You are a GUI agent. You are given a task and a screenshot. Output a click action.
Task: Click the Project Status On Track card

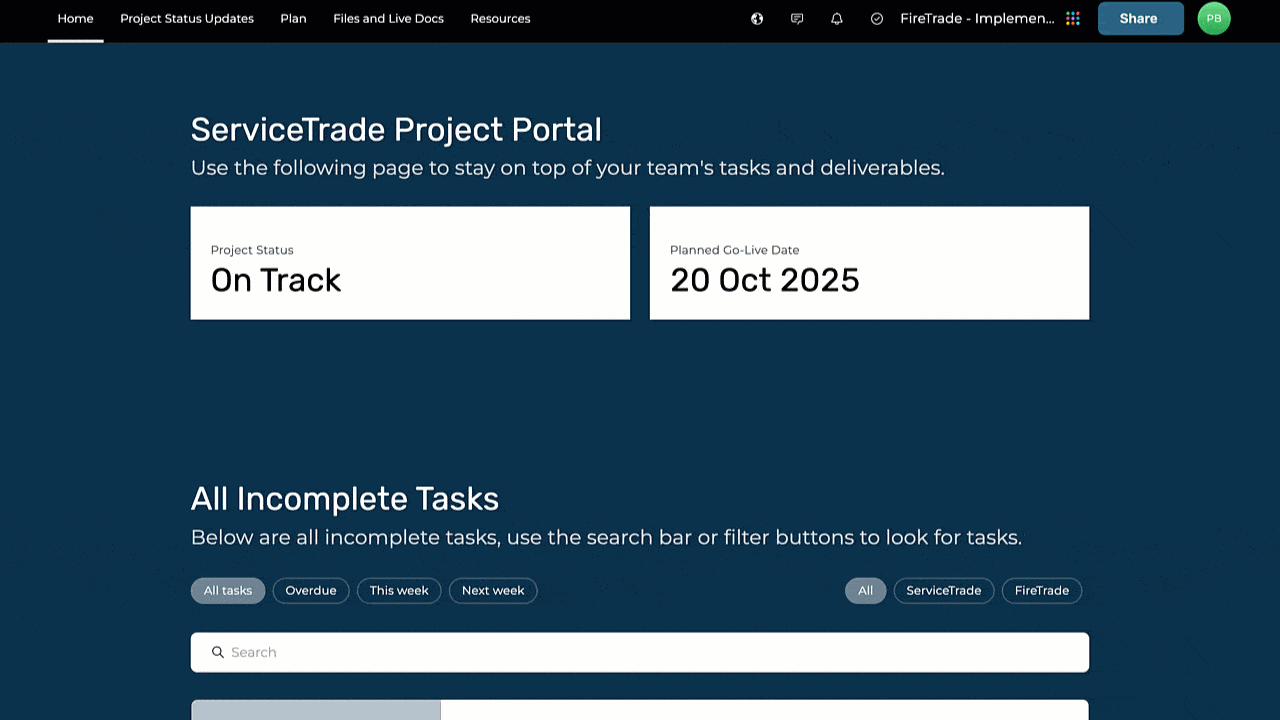tap(410, 263)
